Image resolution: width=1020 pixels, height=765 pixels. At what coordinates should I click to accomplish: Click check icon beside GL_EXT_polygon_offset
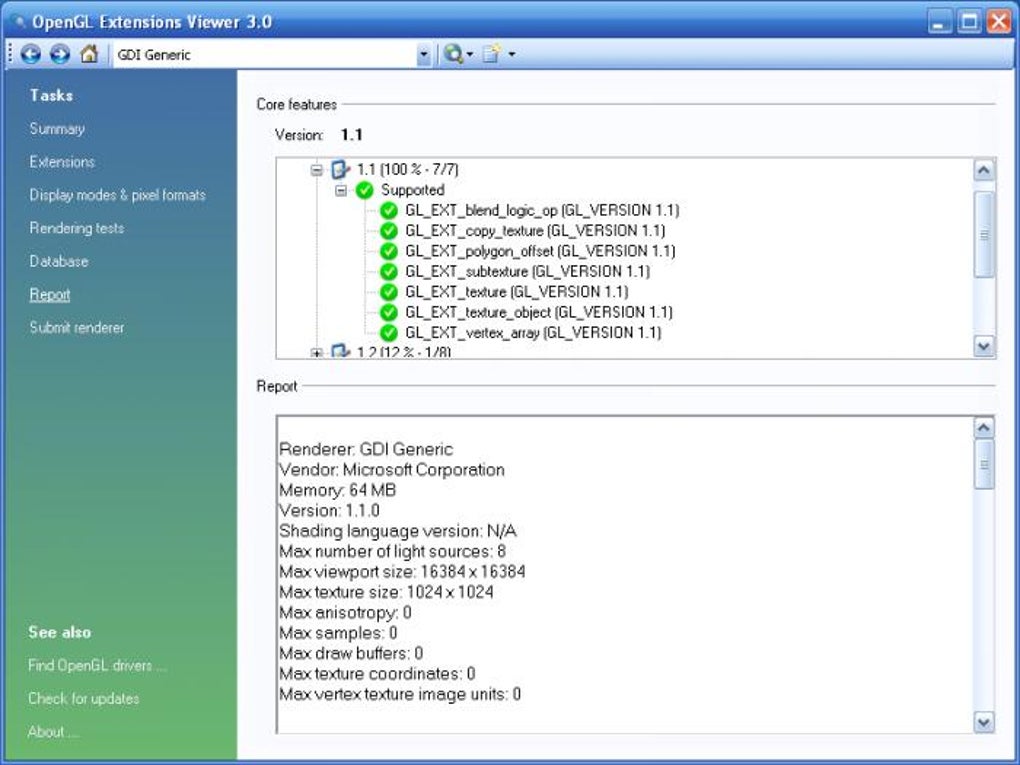click(389, 251)
